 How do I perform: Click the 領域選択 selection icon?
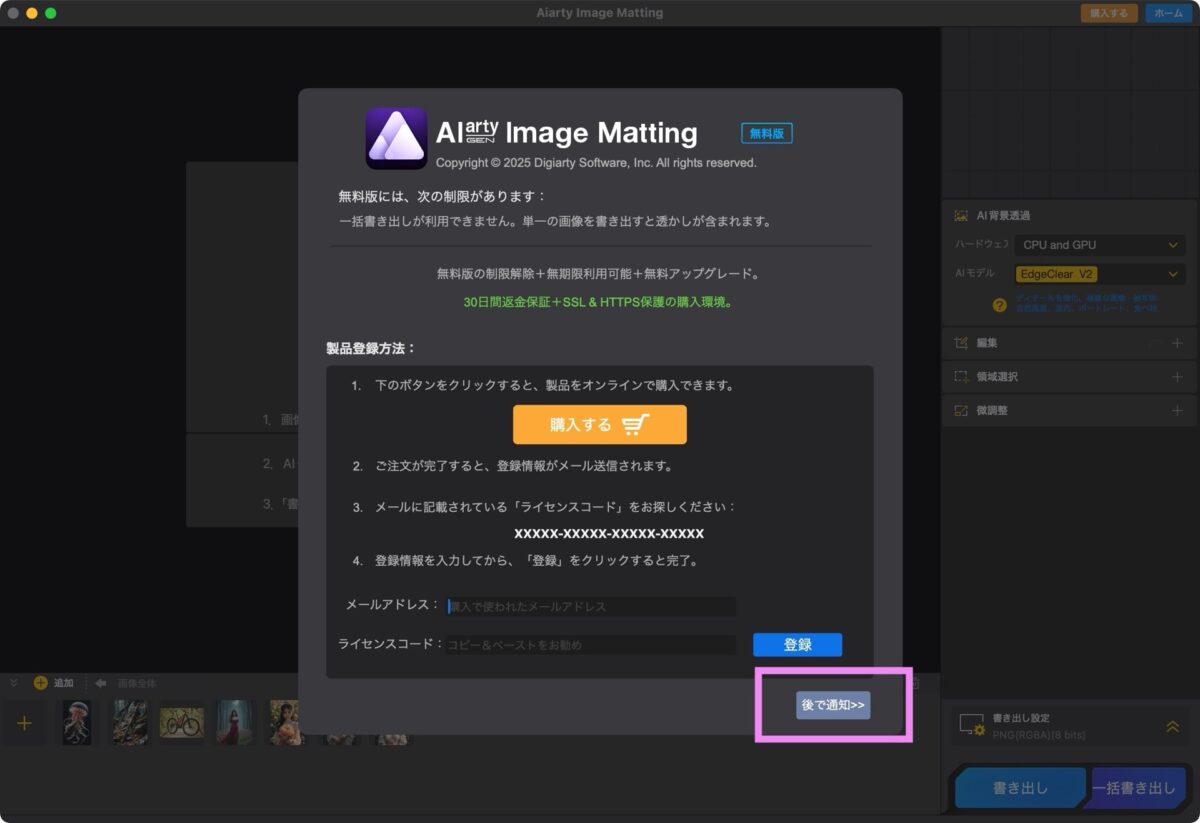click(x=961, y=377)
